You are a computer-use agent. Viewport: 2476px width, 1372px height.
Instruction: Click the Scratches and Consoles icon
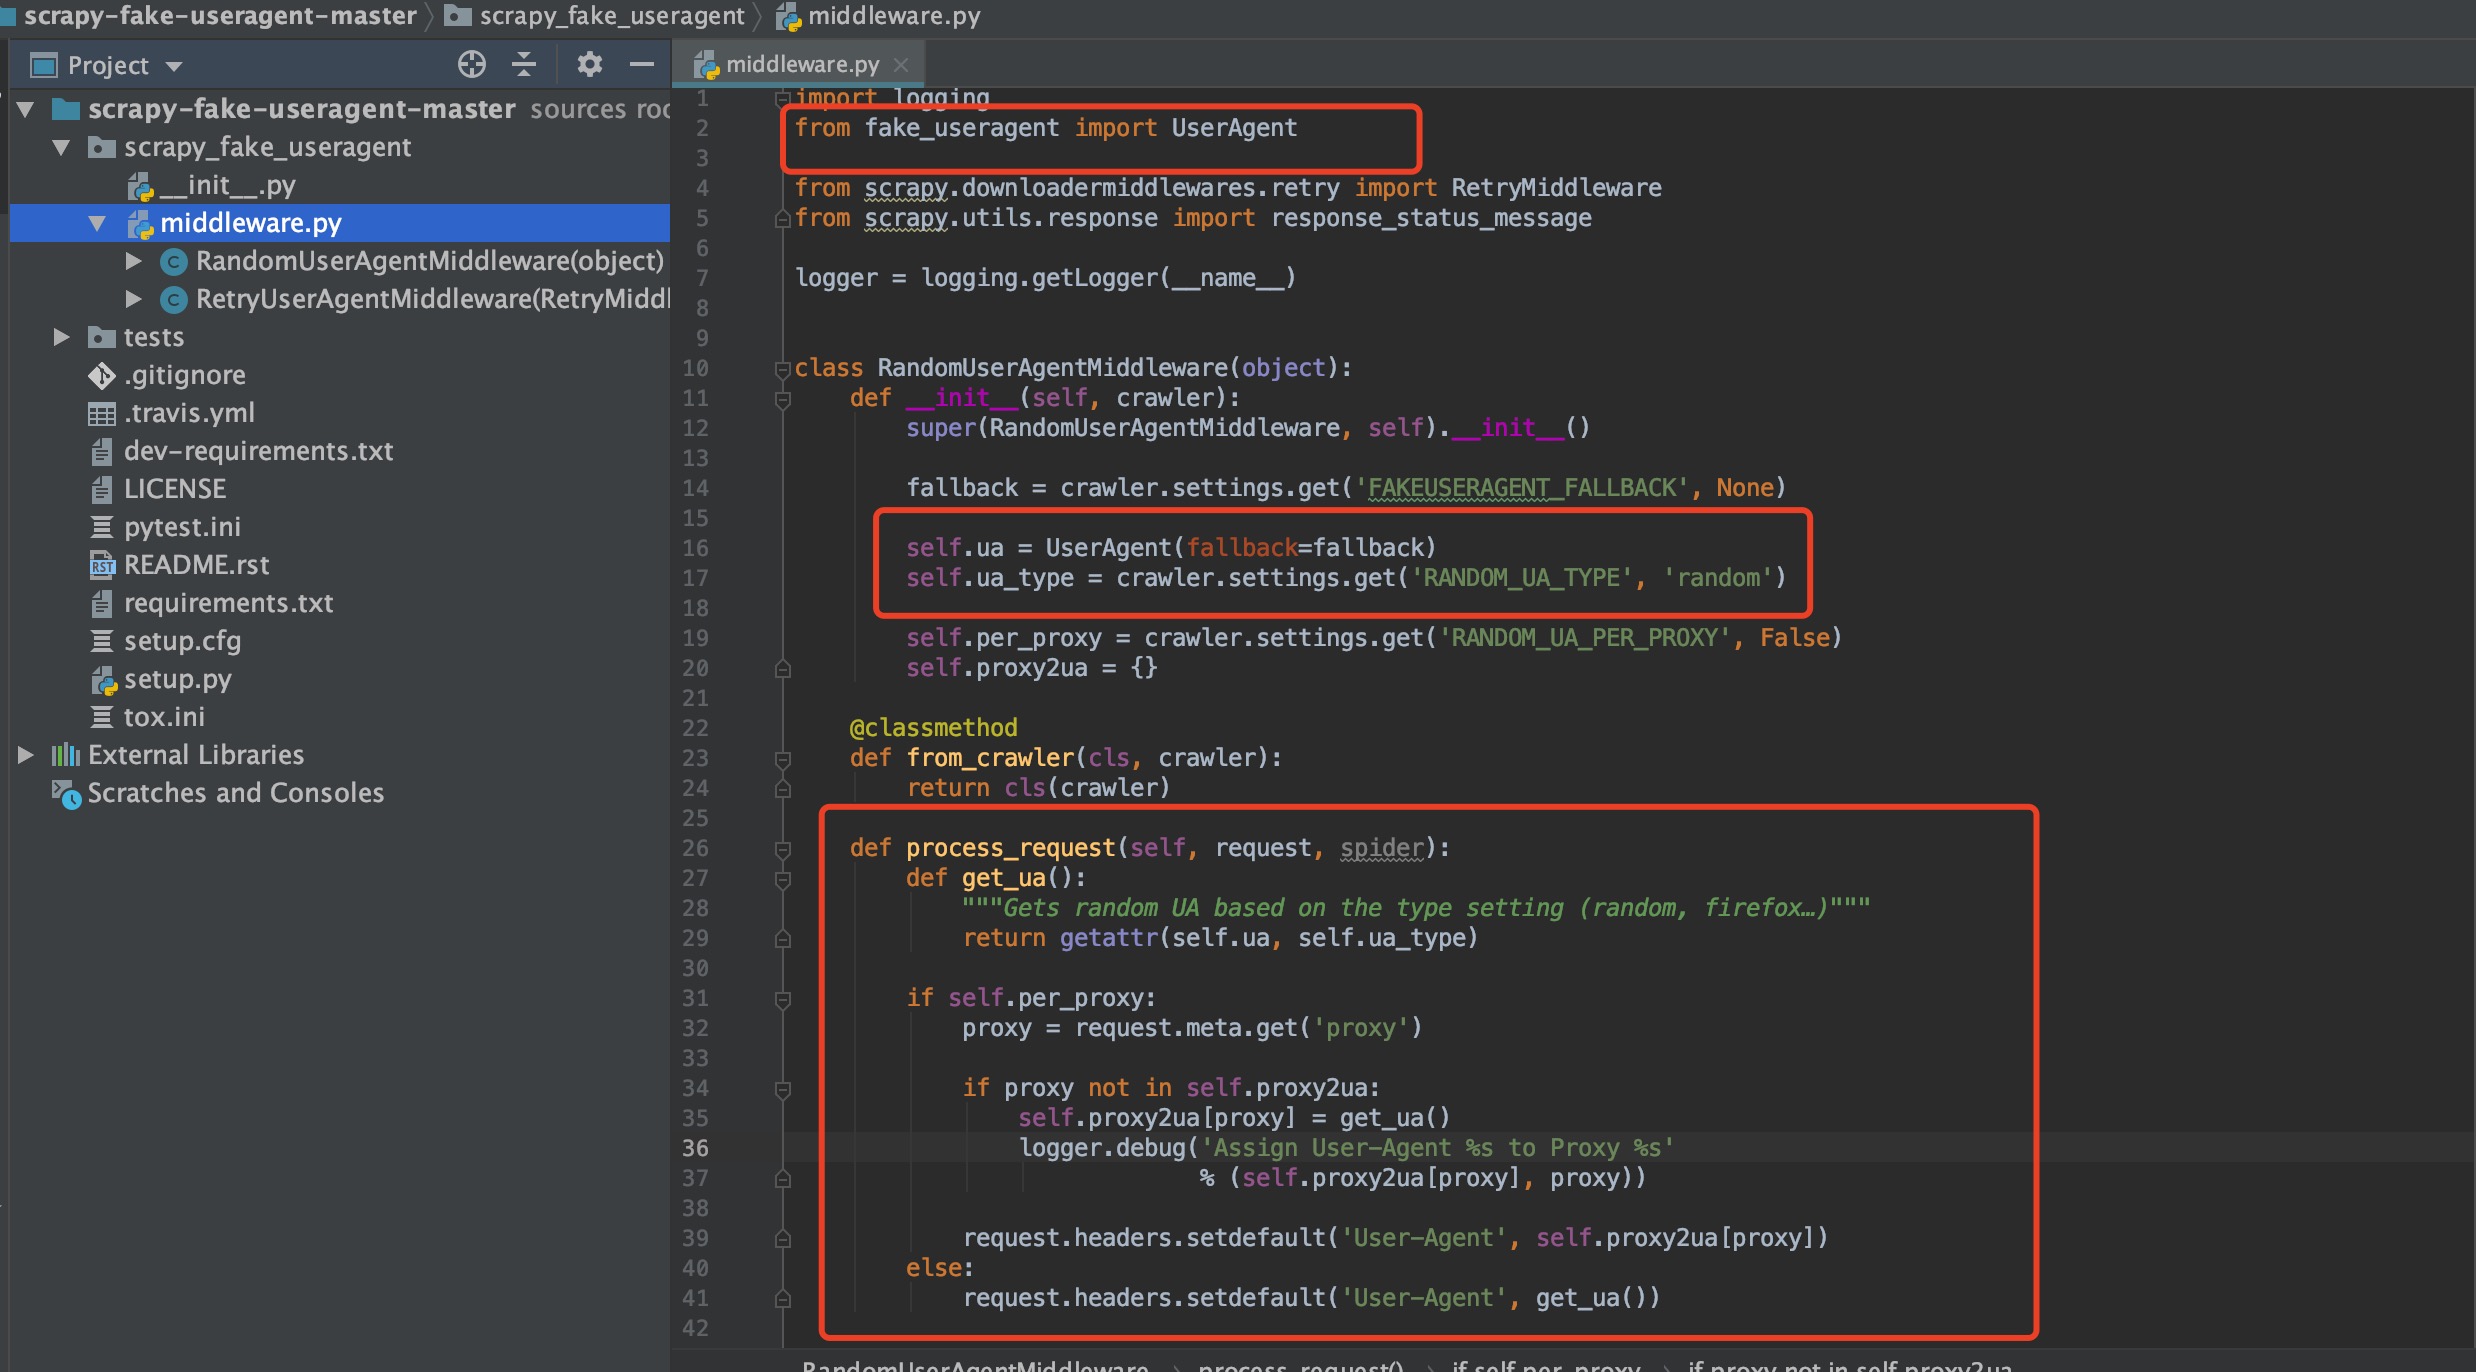[66, 794]
